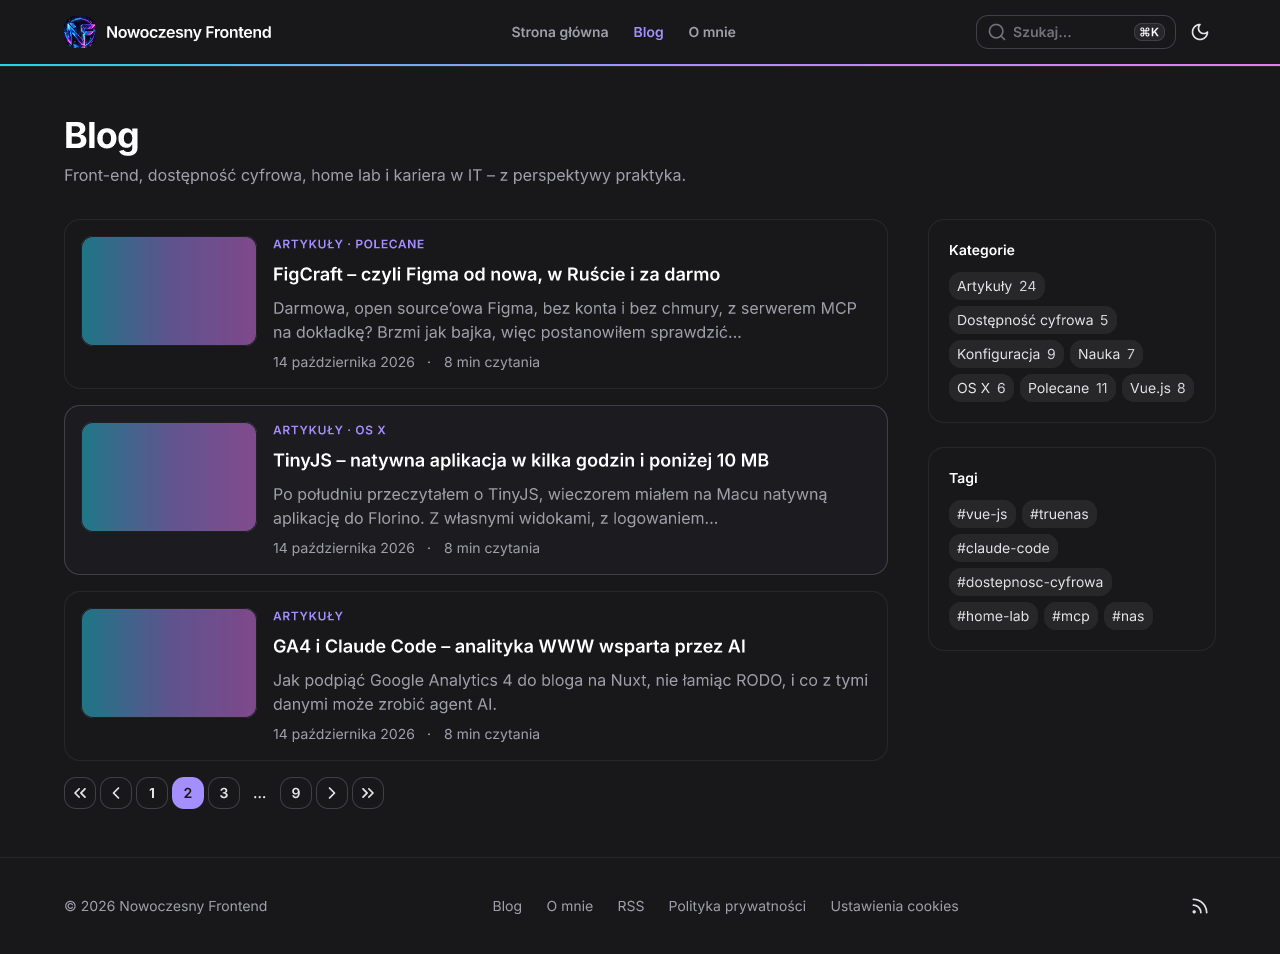
Task: Open the FigCraft article title
Action: (x=496, y=274)
